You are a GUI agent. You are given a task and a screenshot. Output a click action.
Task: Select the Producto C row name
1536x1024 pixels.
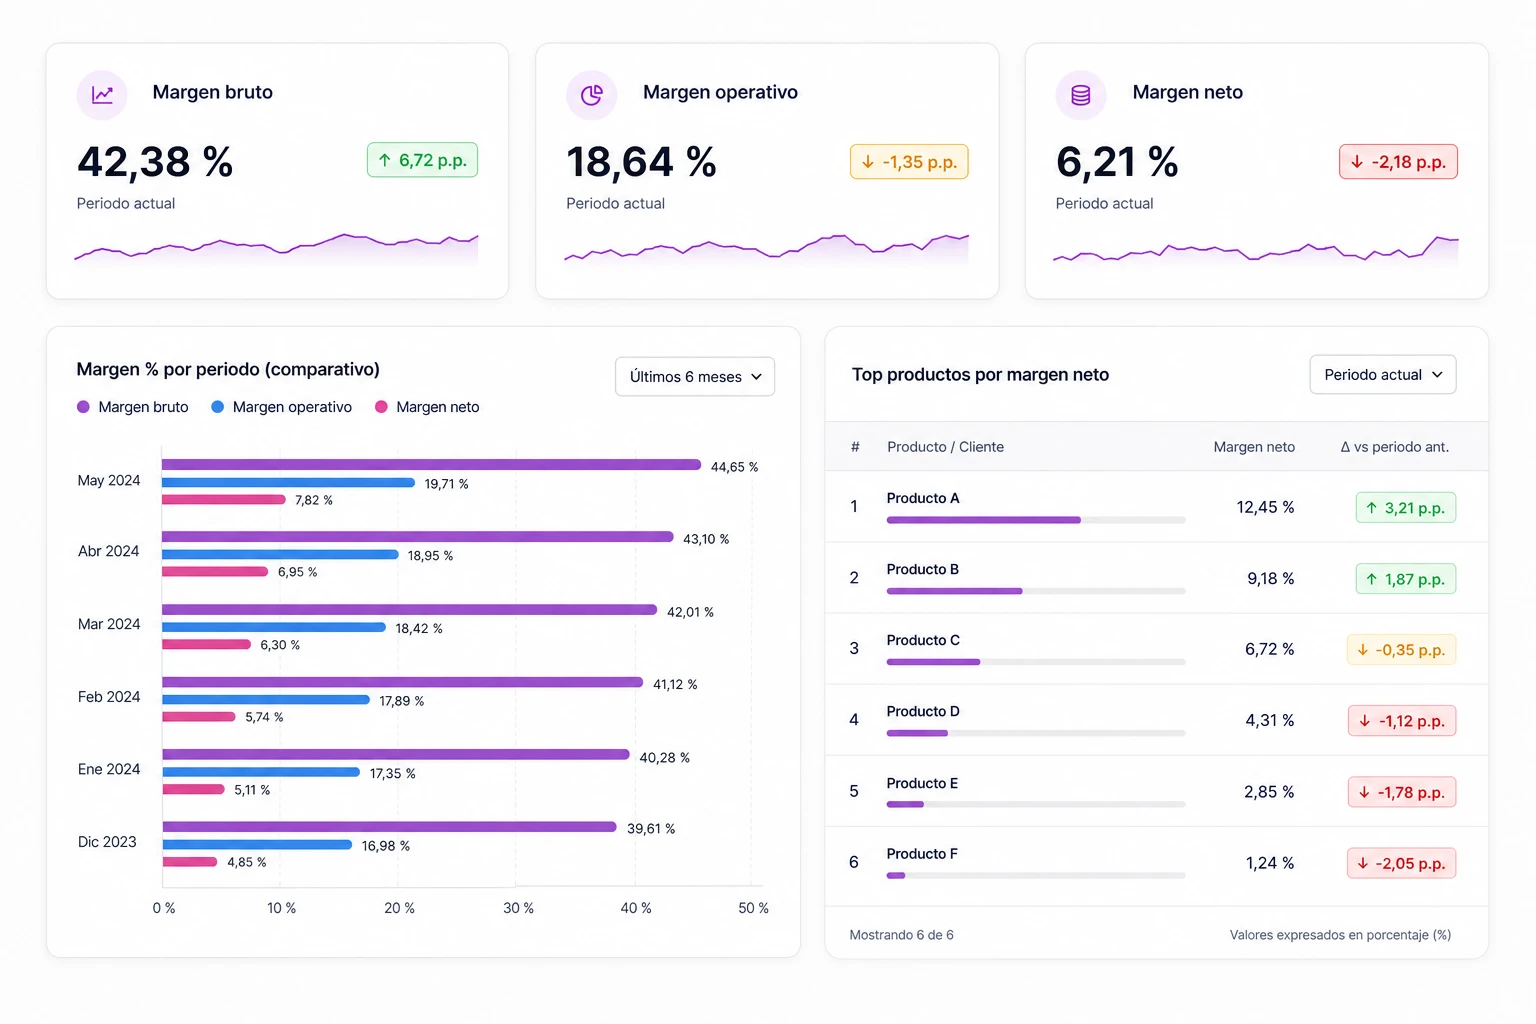(x=923, y=640)
